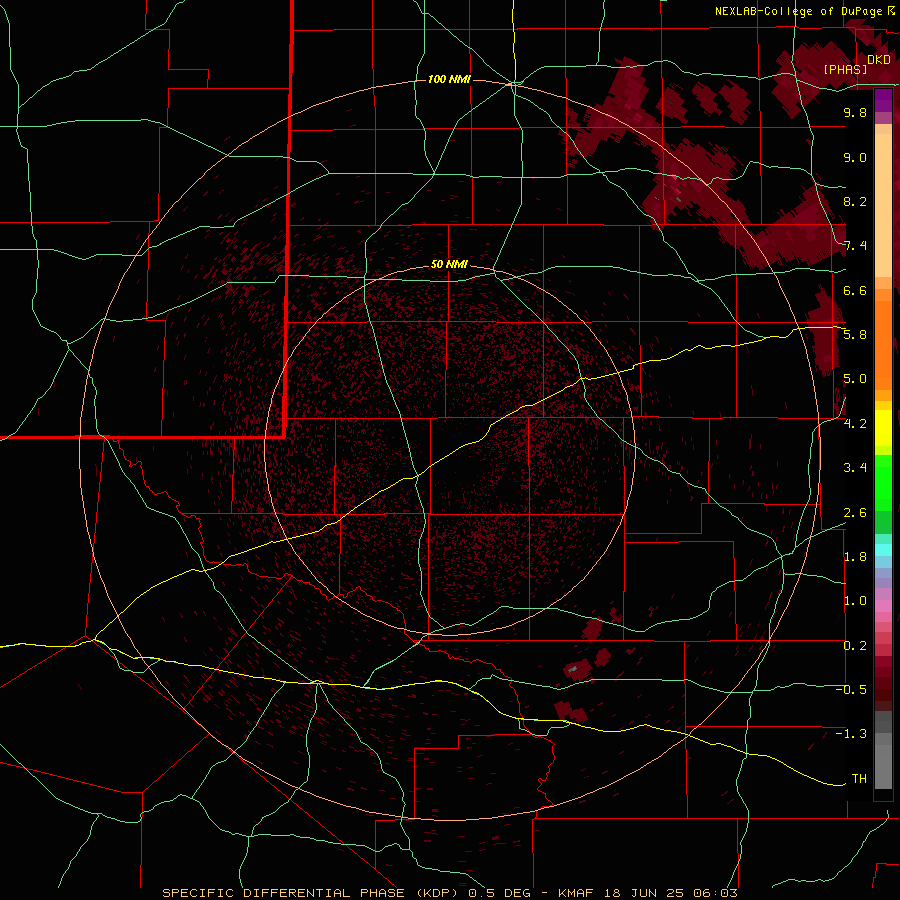Click the 2.6 scale value
This screenshot has height=900, width=900.
click(855, 513)
